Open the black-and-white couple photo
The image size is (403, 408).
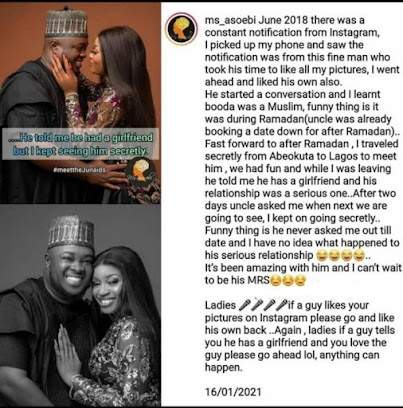coord(80,305)
